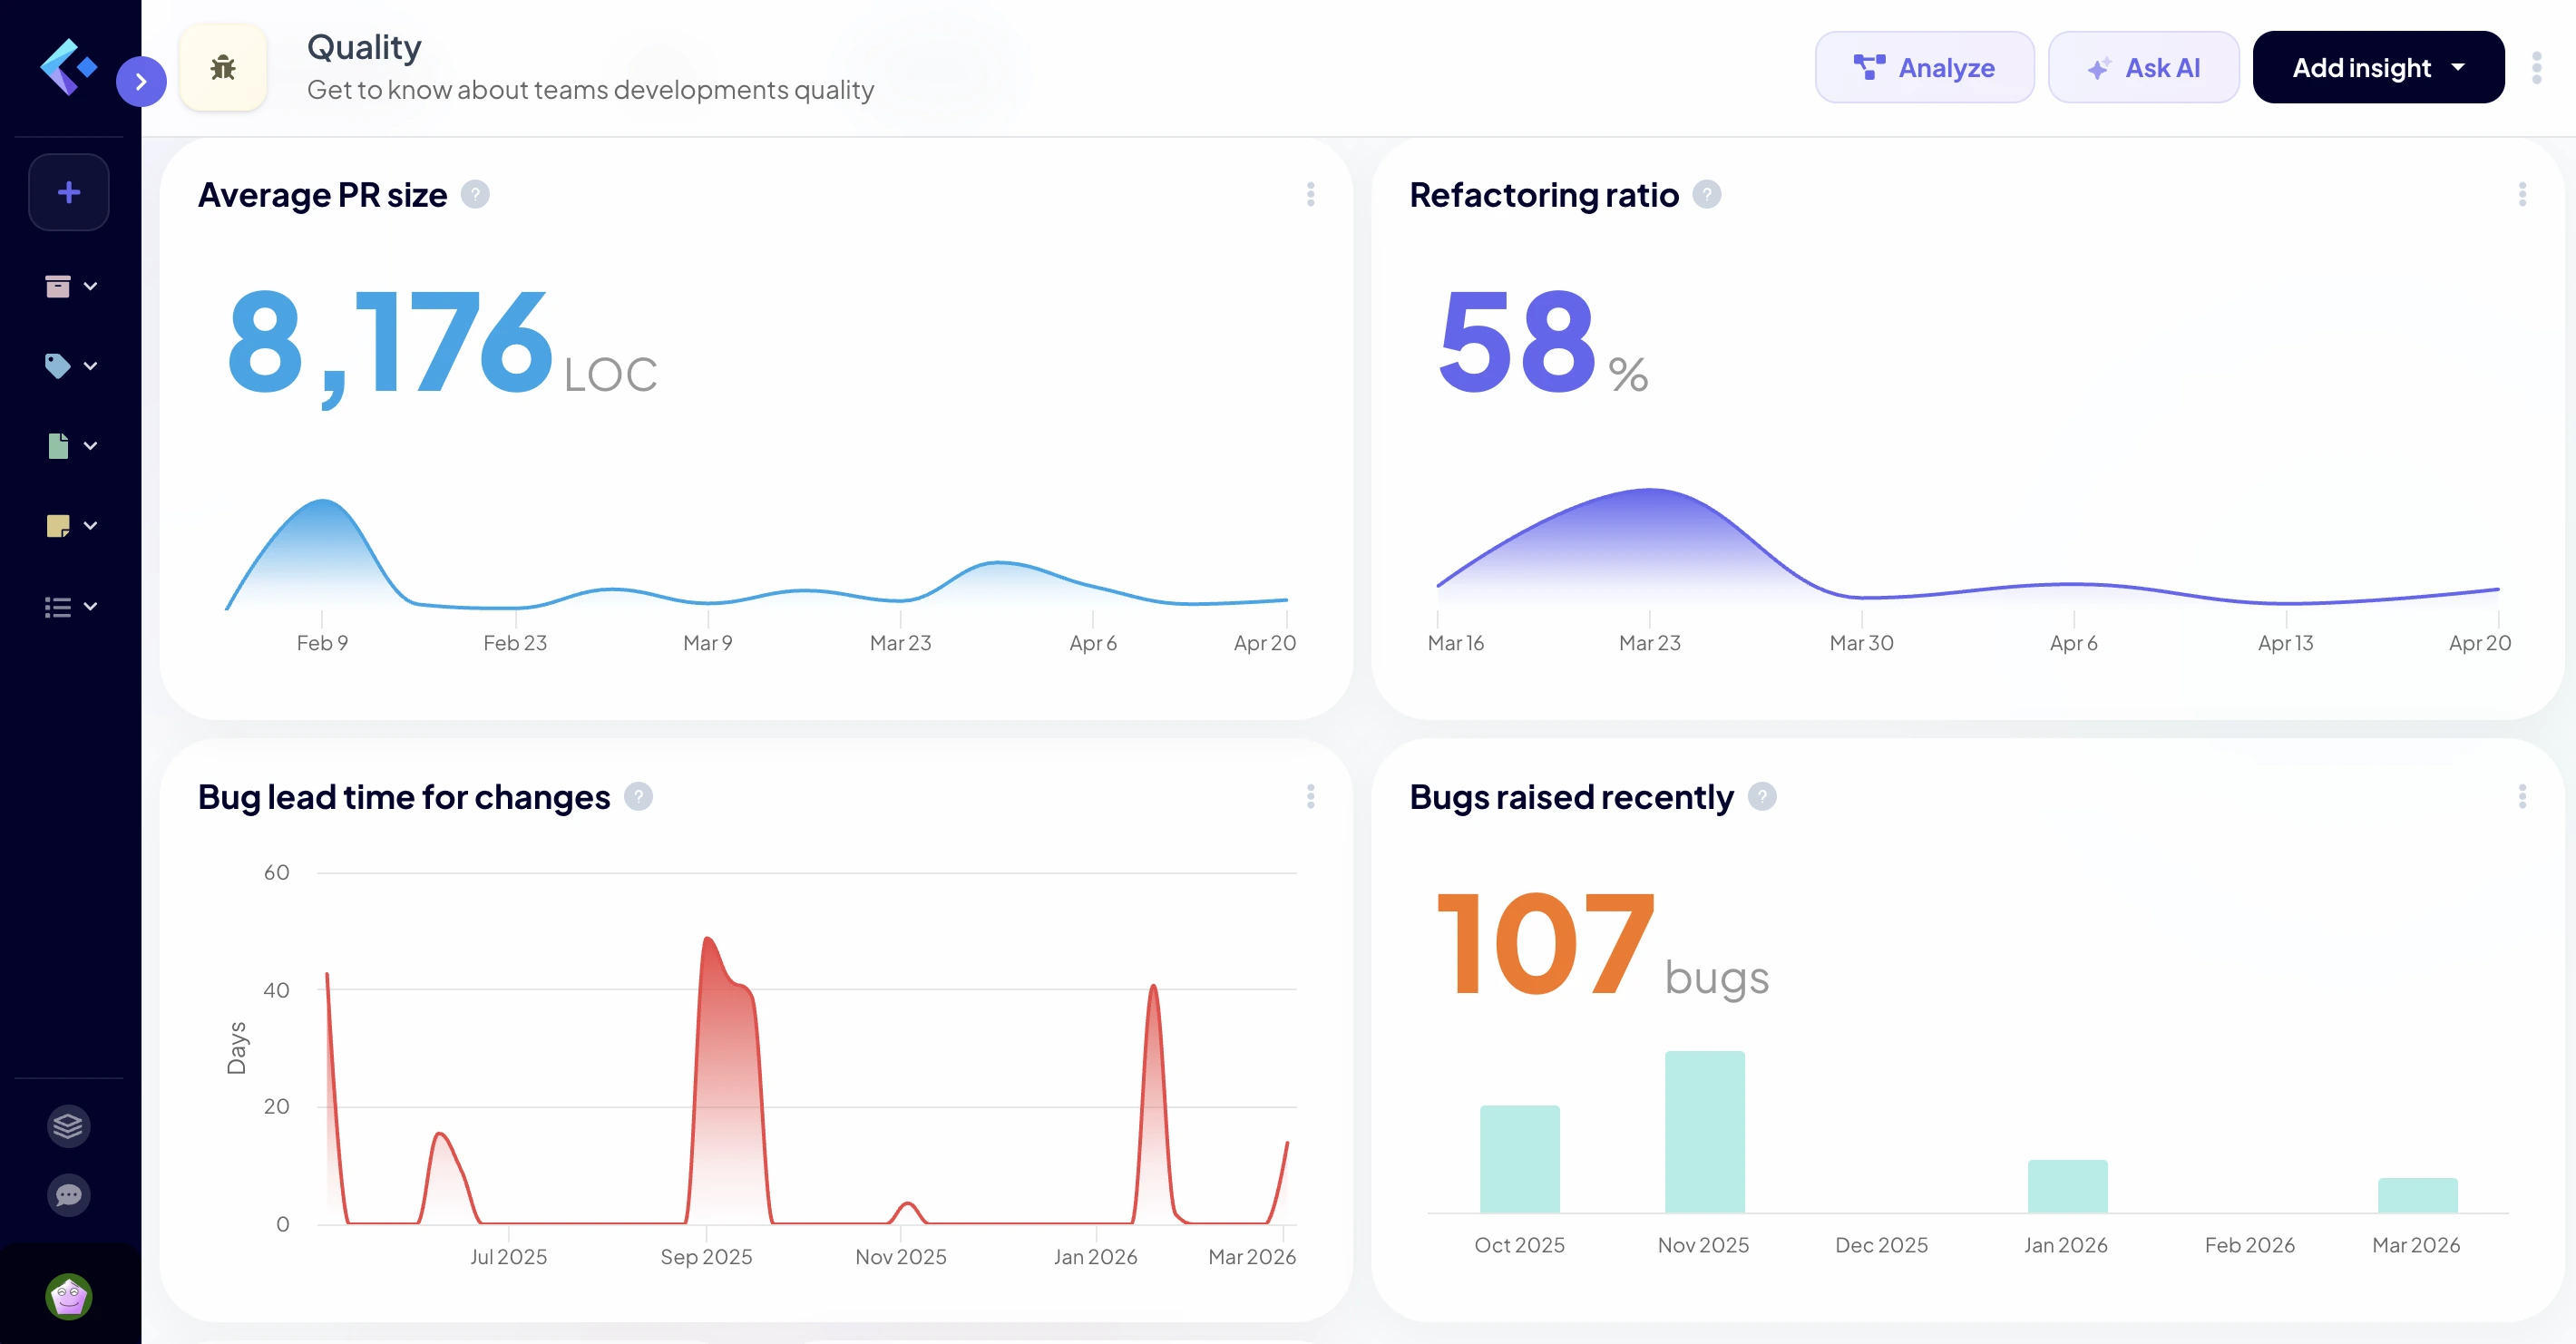Open the user avatar at sidebar bottom
This screenshot has height=1344, width=2576.
point(69,1297)
